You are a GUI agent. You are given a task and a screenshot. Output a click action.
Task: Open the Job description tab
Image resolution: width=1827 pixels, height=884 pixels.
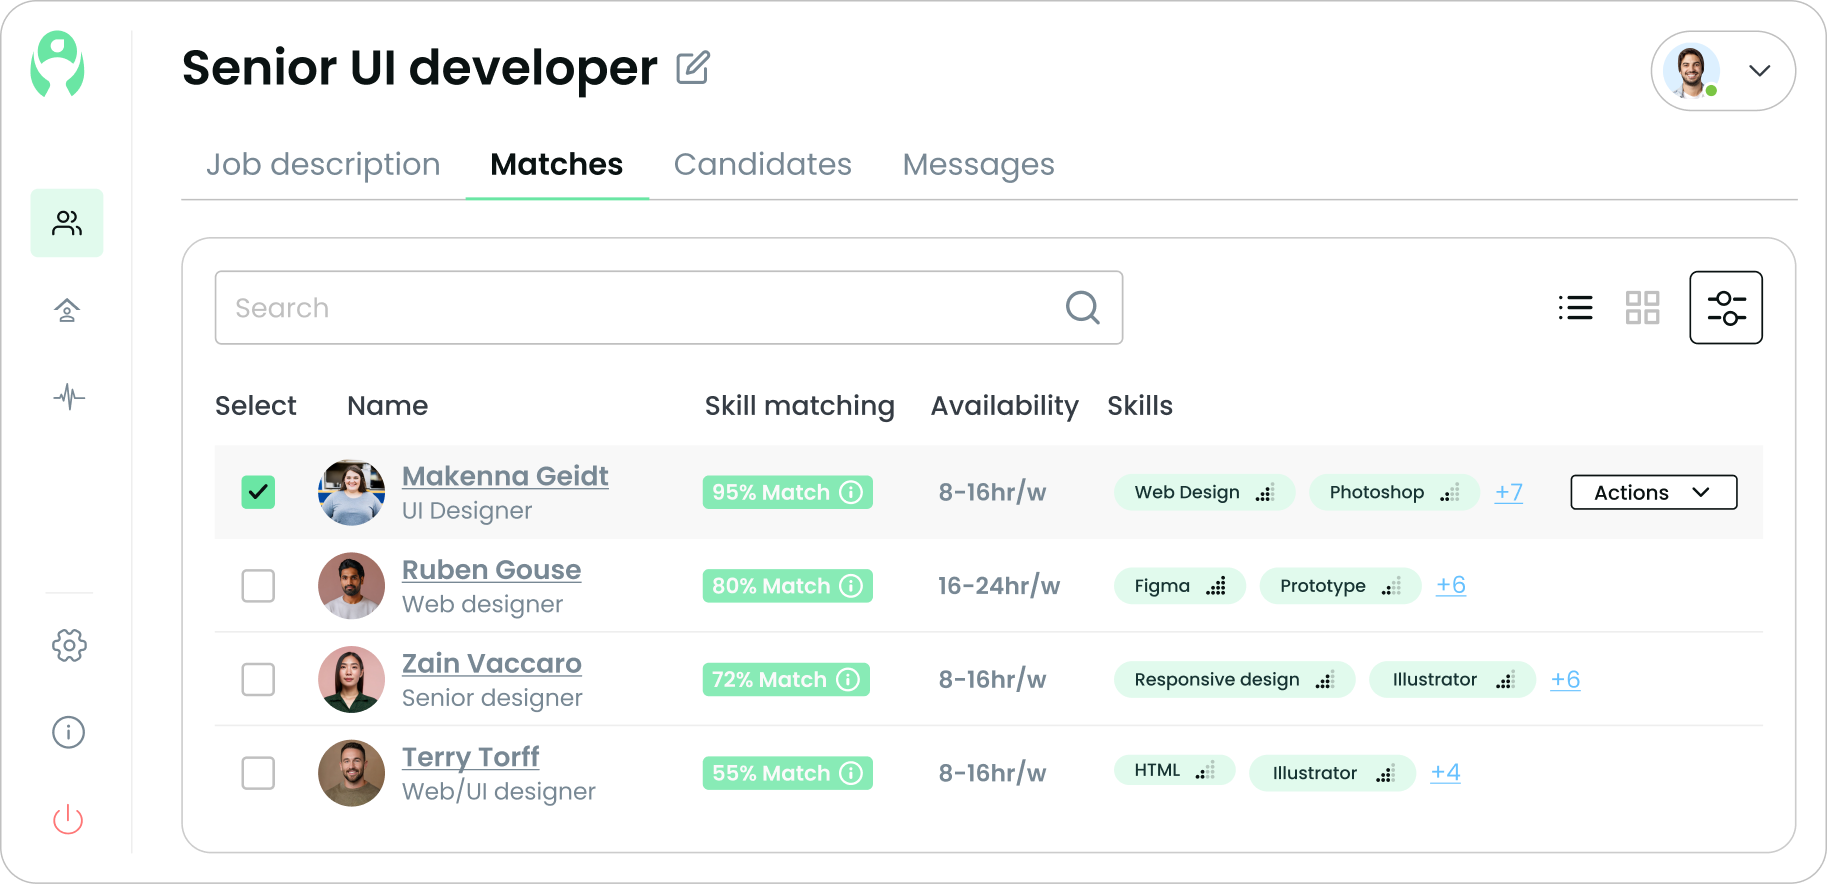323,164
